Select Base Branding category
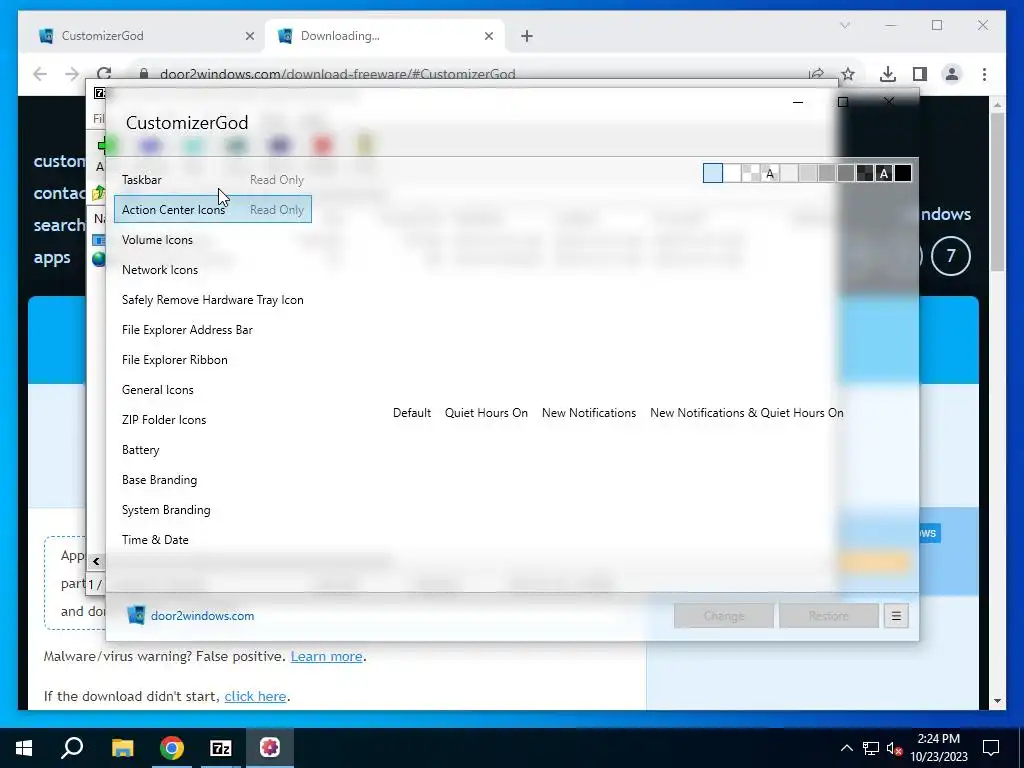The height and width of the screenshot is (768, 1024). click(213, 480)
